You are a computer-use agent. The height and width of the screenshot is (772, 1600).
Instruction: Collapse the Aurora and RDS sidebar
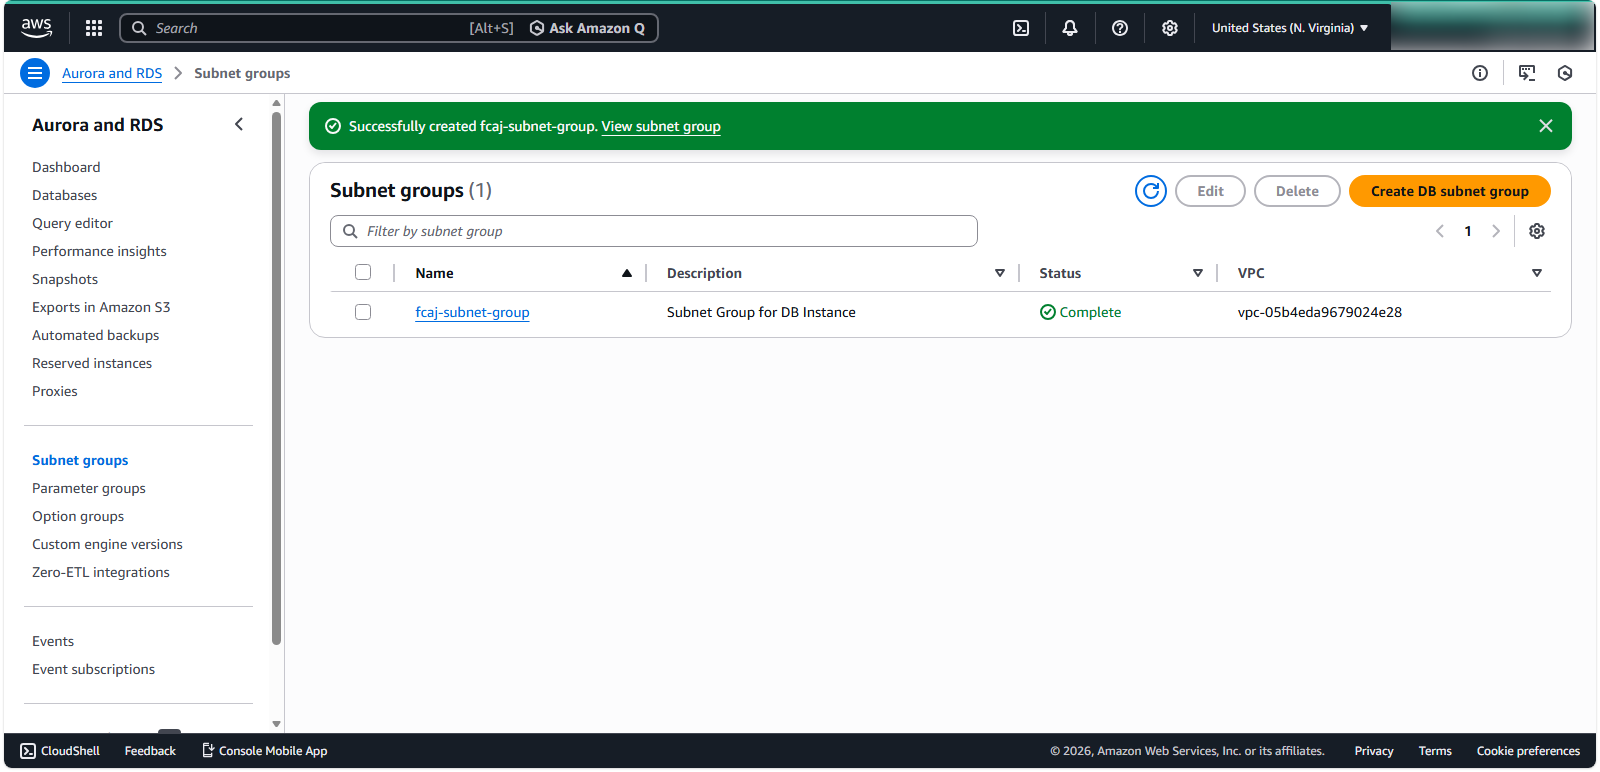click(239, 124)
